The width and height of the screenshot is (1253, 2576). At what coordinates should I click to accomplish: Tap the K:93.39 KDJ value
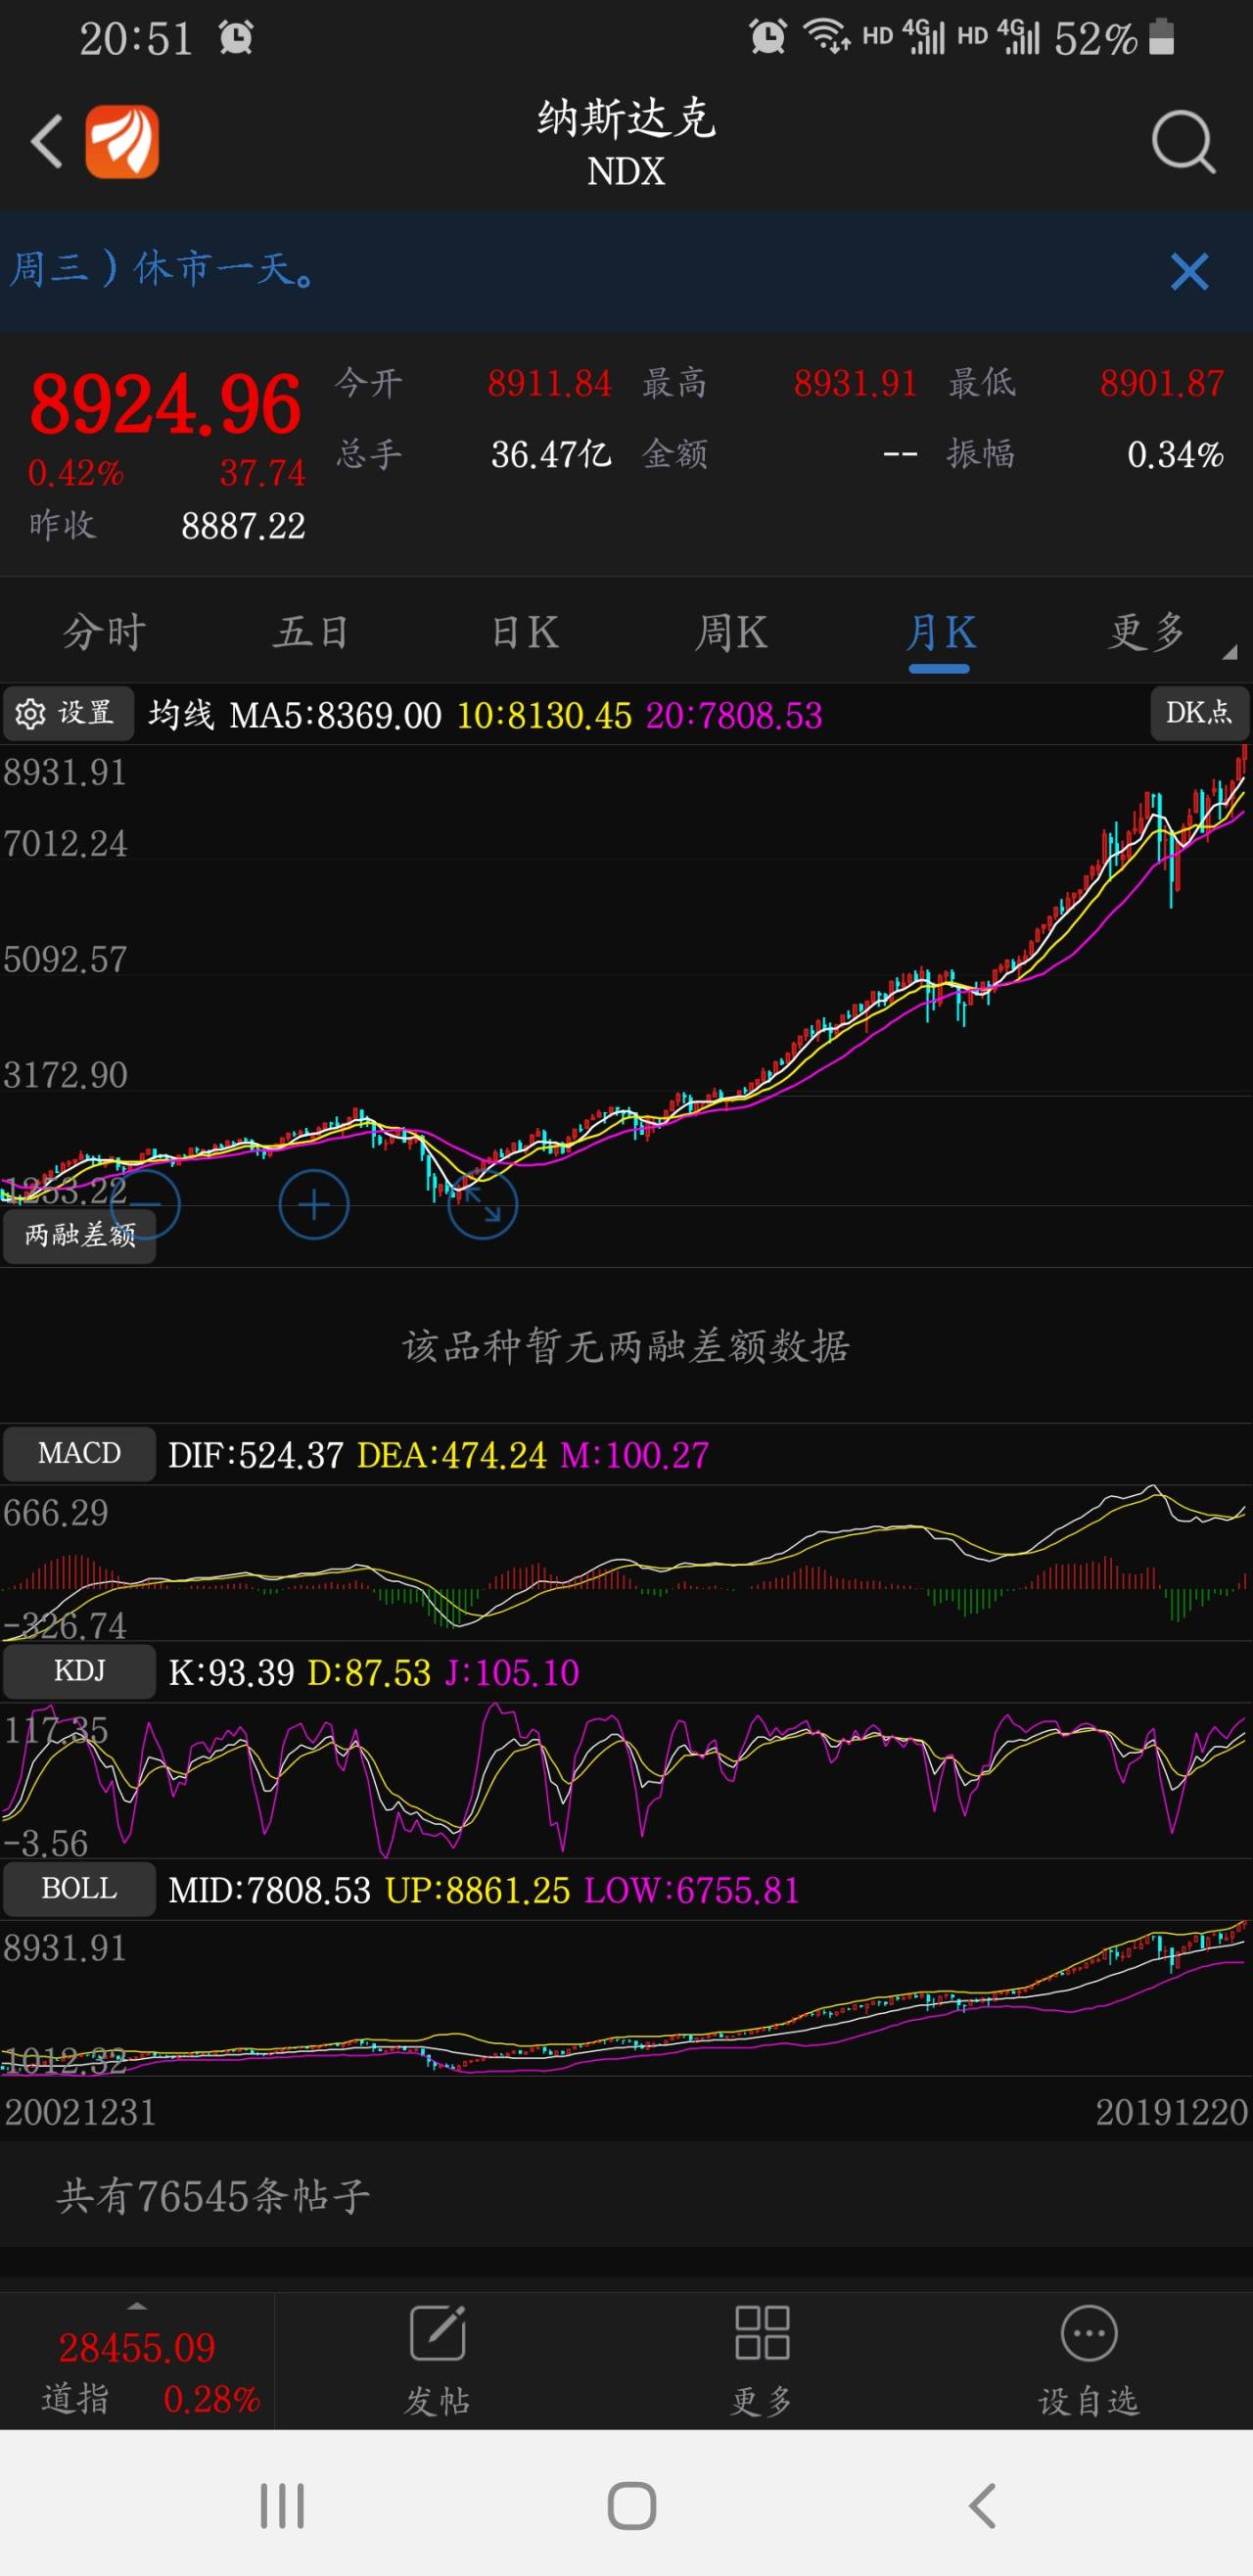[x=231, y=1673]
